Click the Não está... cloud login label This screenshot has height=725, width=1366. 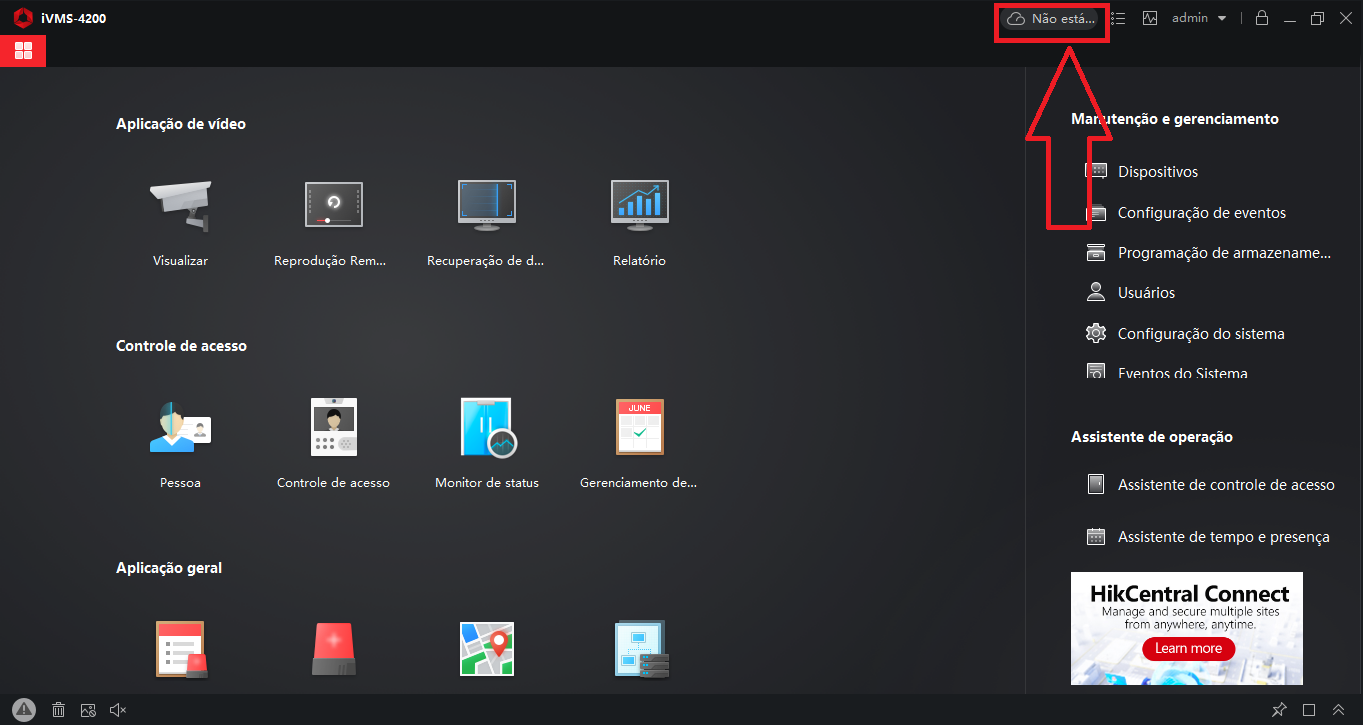(x=1063, y=18)
